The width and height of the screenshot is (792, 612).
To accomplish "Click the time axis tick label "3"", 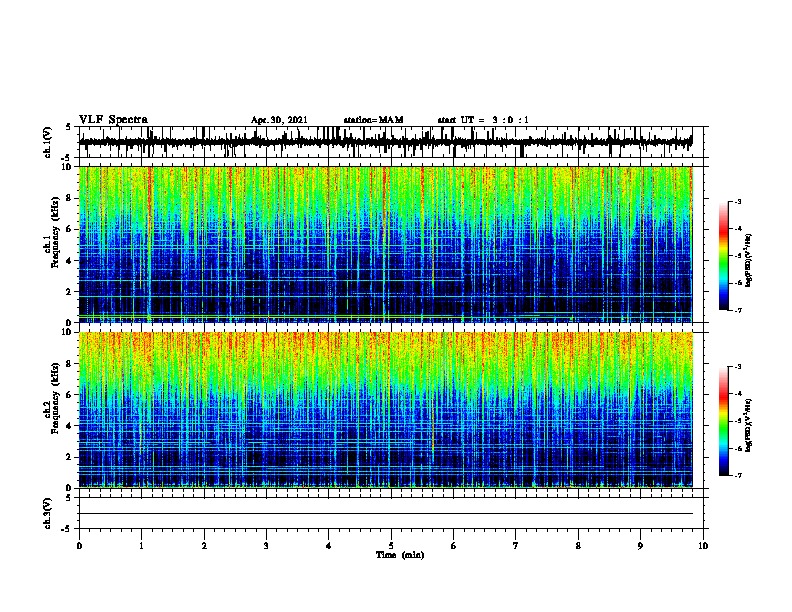I will pos(266,546).
